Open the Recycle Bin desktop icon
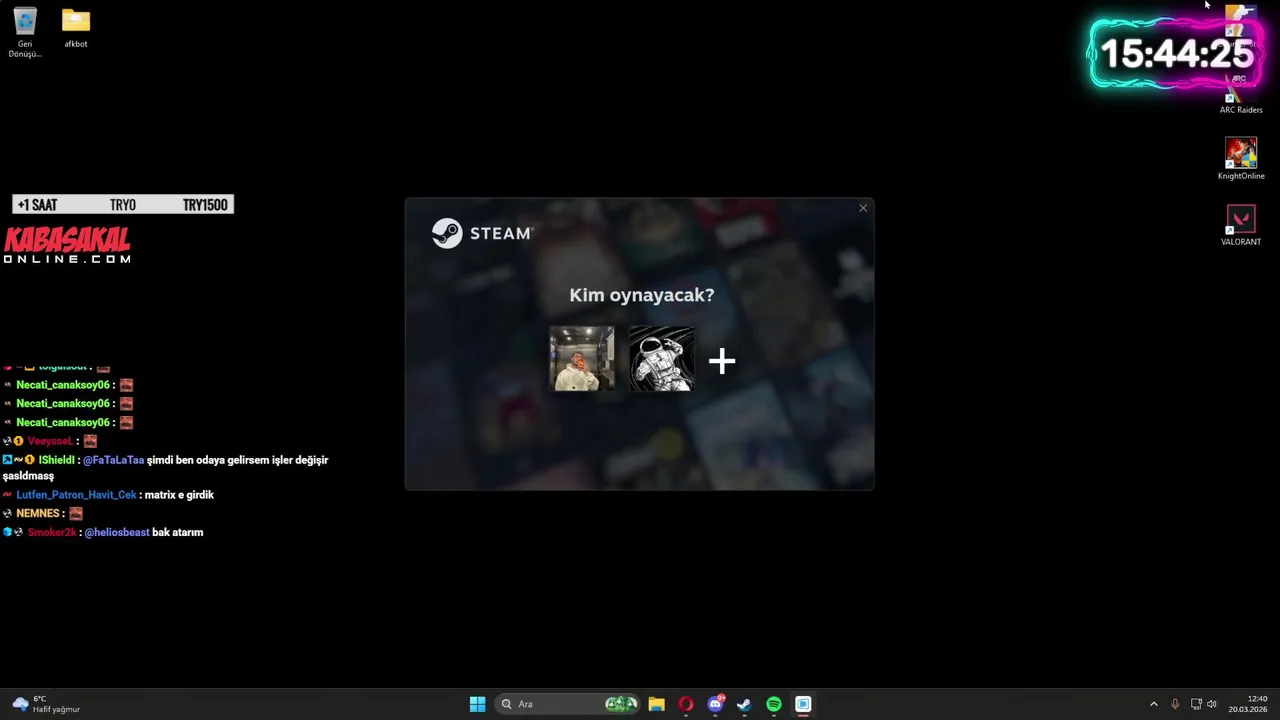This screenshot has height=720, width=1280. [x=25, y=32]
